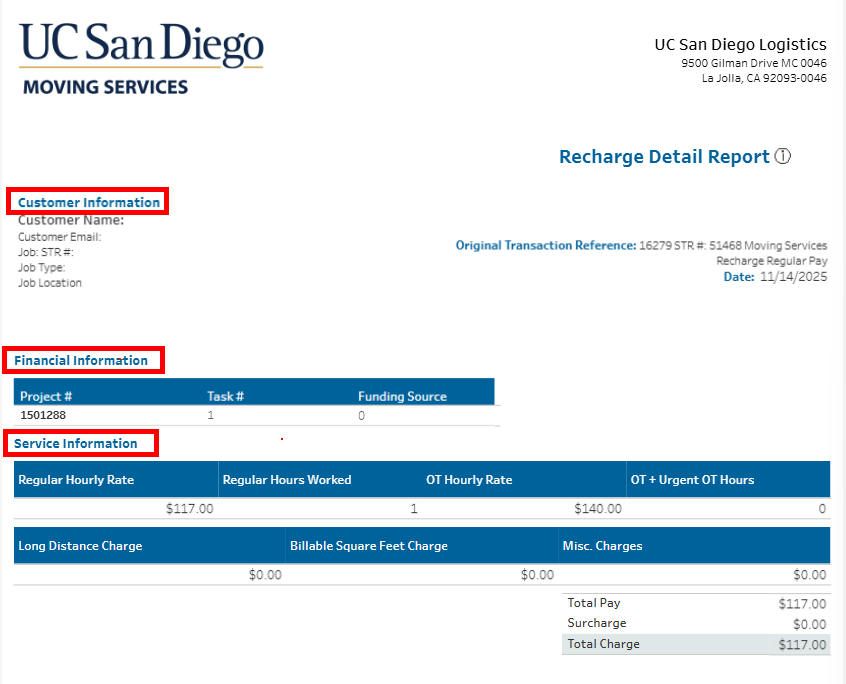Open the Service Information section
This screenshot has width=846, height=684.
pyautogui.click(x=78, y=443)
